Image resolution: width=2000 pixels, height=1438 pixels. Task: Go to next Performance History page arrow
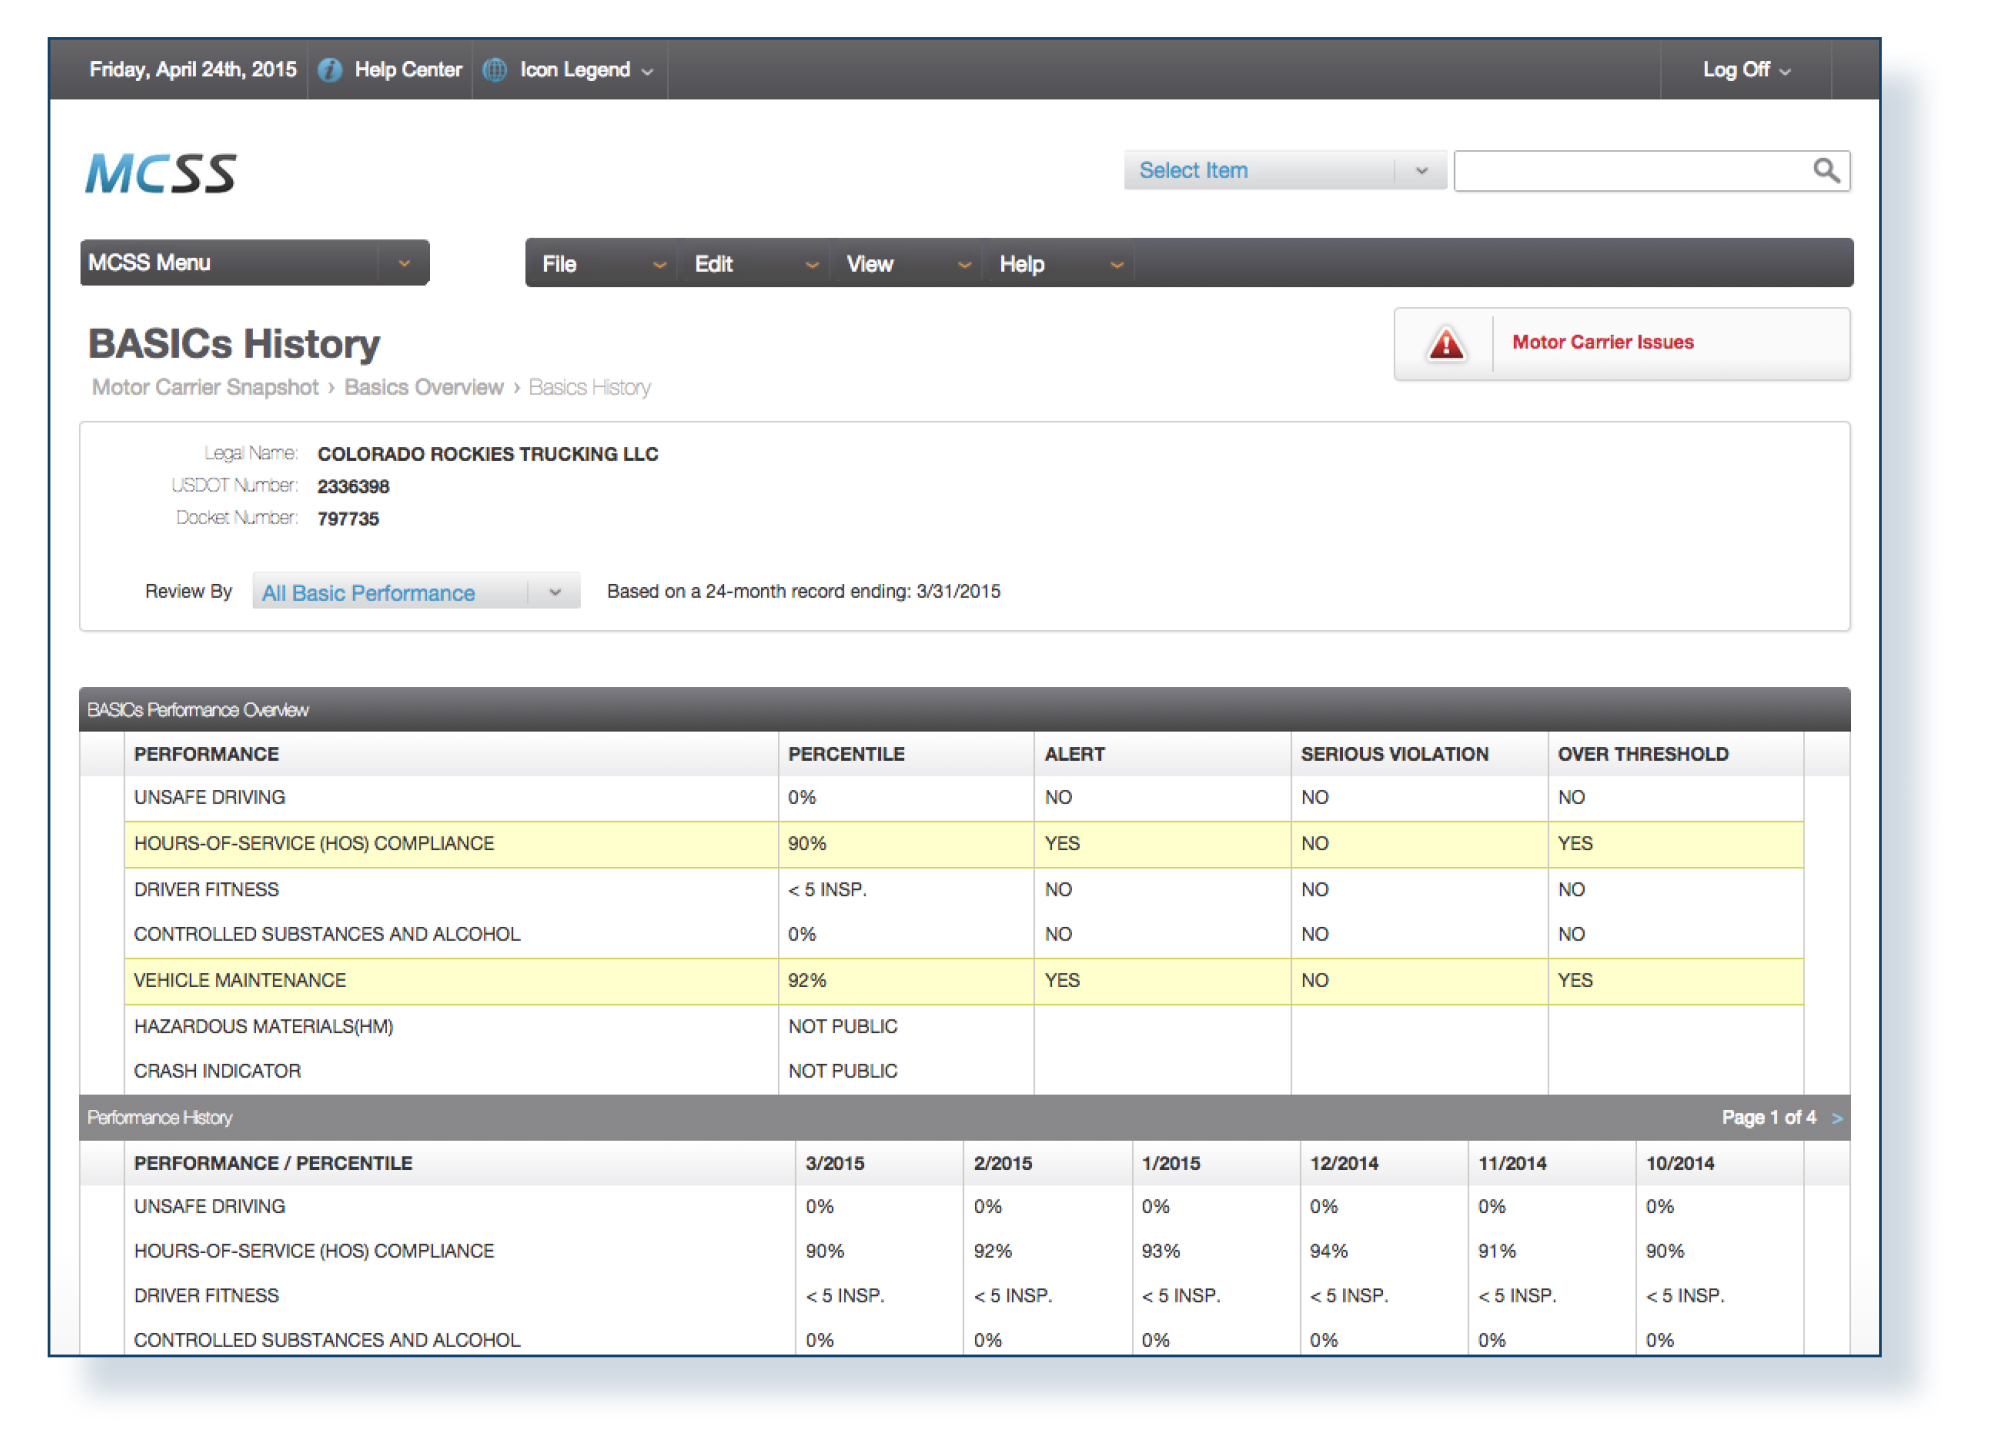1837,1118
